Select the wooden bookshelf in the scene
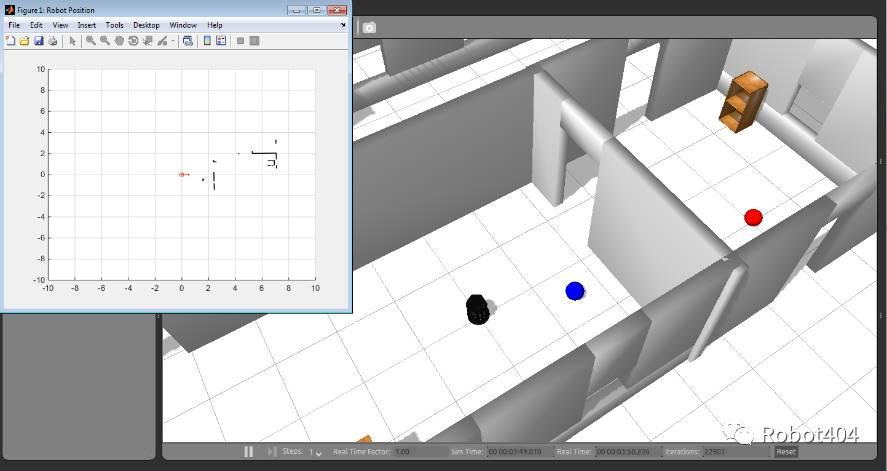Viewport: 887px width, 471px height. [743, 102]
